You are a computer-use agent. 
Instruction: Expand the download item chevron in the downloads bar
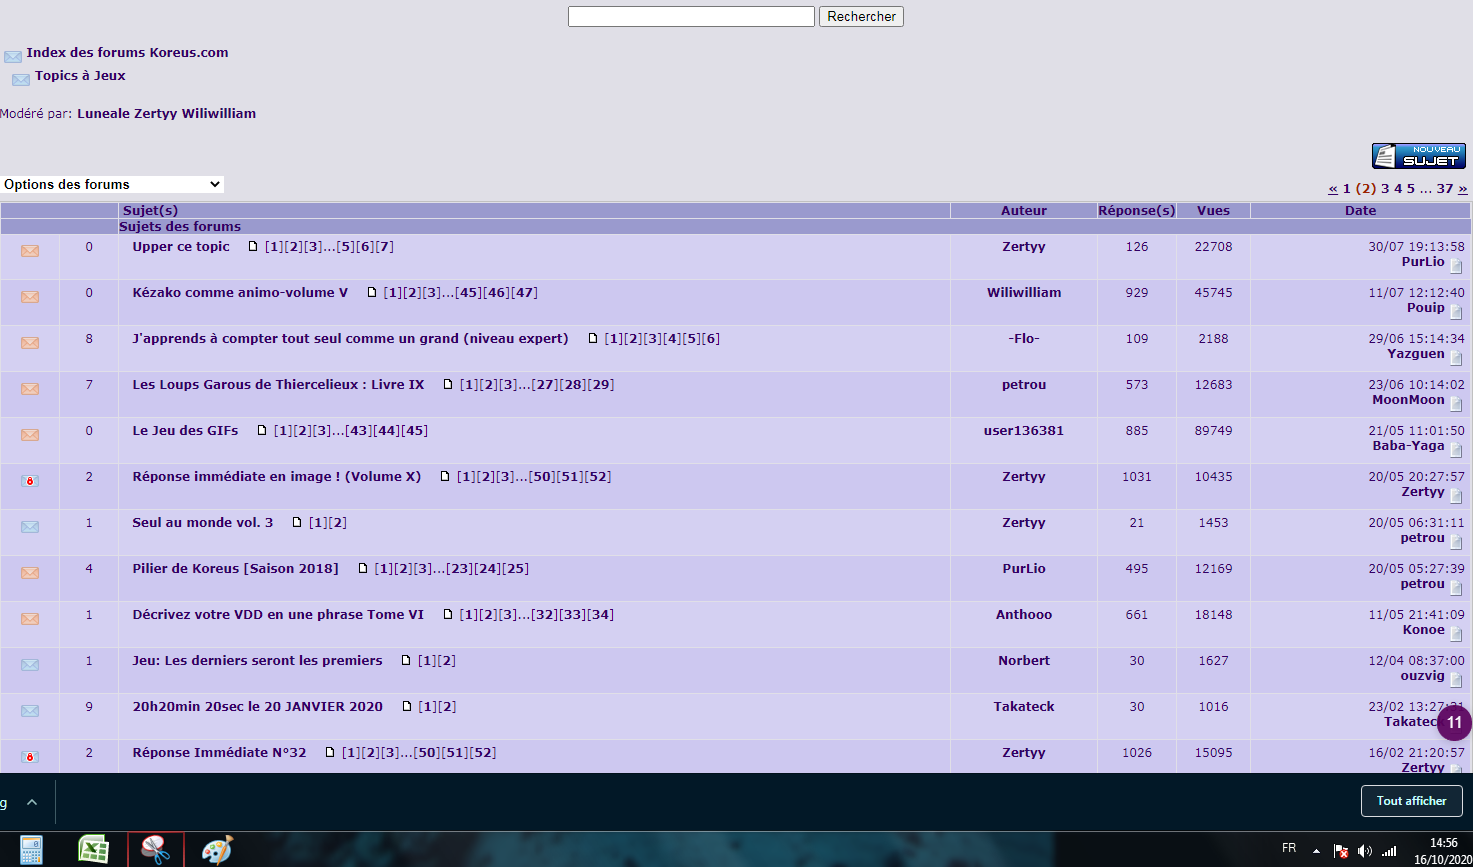32,802
